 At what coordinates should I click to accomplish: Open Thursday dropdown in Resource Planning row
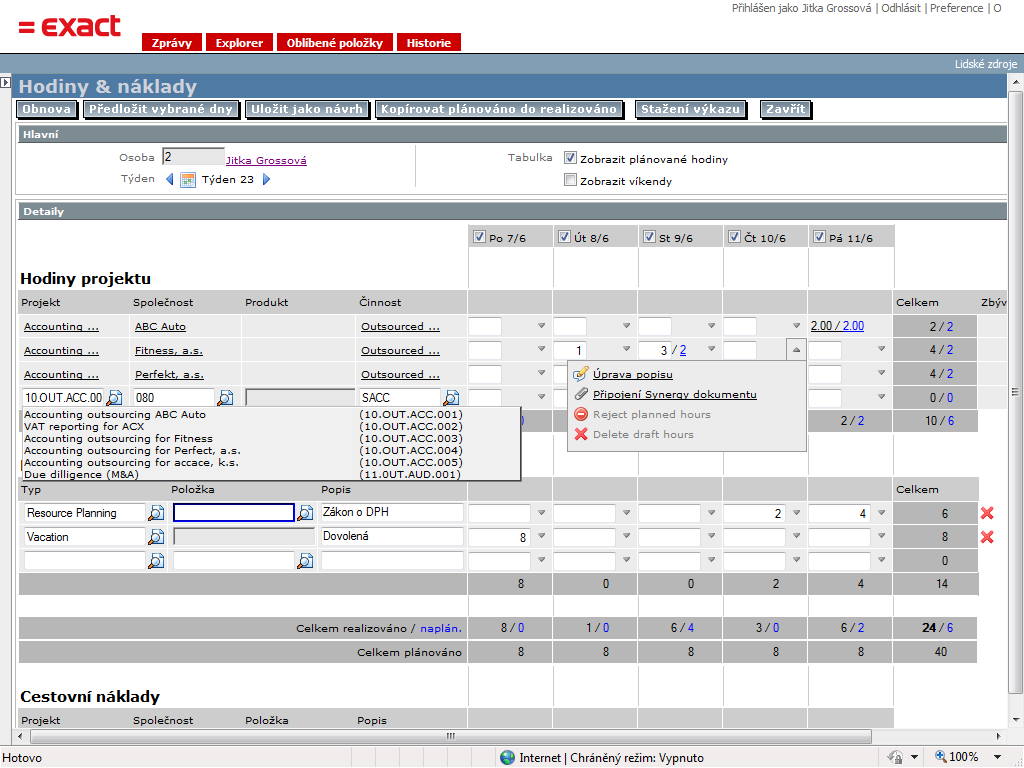[x=796, y=513]
